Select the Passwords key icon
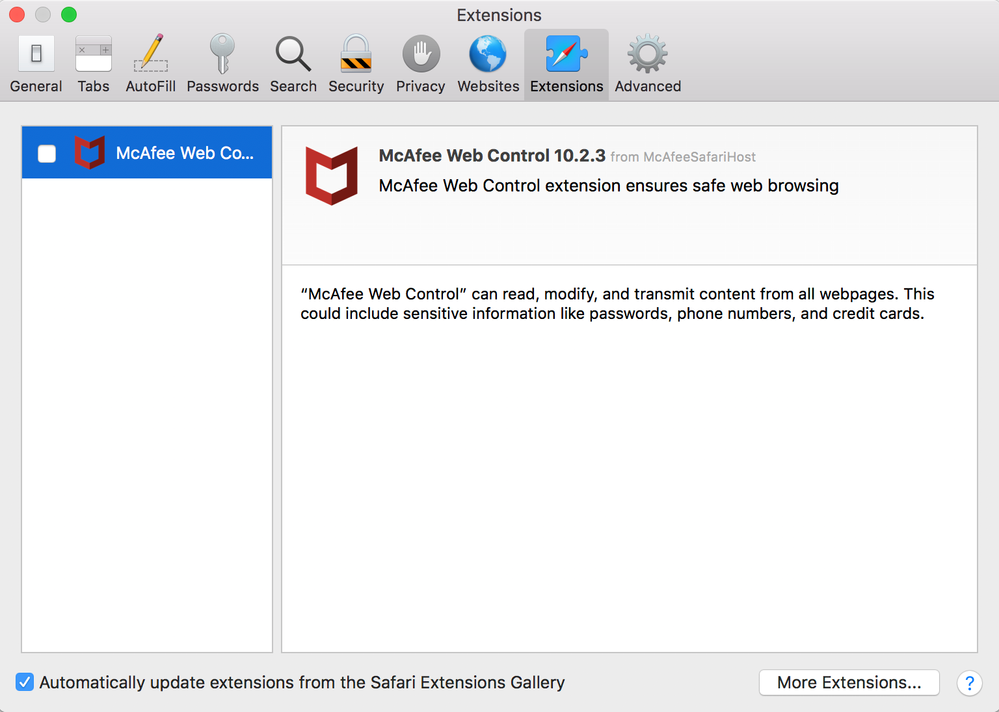The width and height of the screenshot is (999, 712). click(x=222, y=65)
